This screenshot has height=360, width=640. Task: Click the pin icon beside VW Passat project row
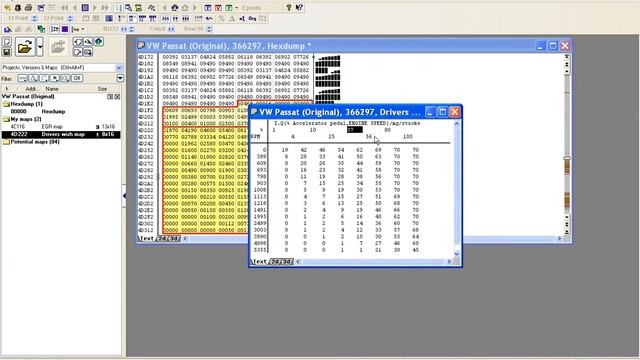[110, 97]
